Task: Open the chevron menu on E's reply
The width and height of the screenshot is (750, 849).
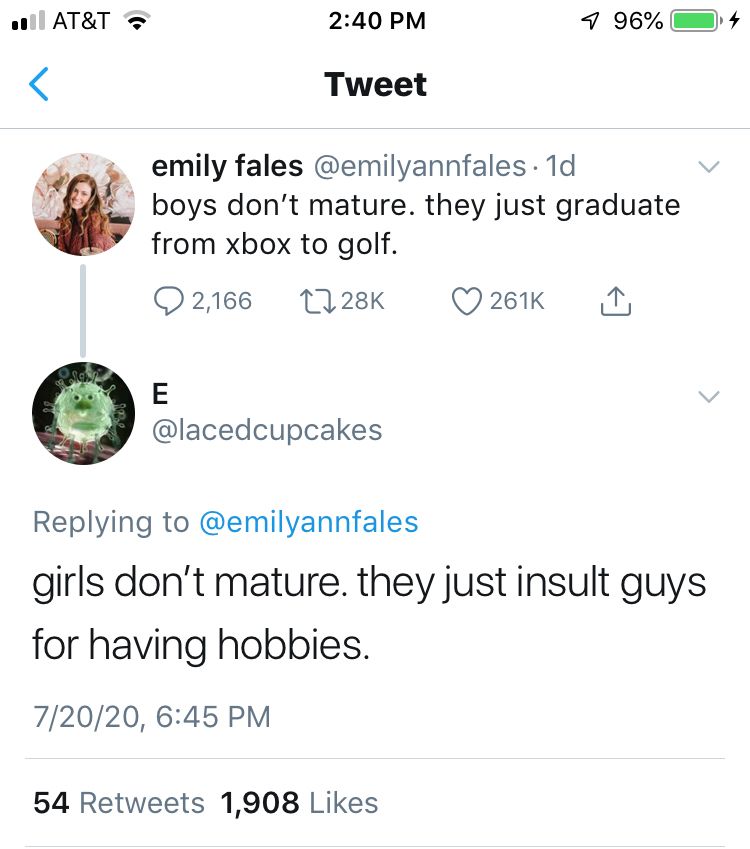Action: coord(708,397)
